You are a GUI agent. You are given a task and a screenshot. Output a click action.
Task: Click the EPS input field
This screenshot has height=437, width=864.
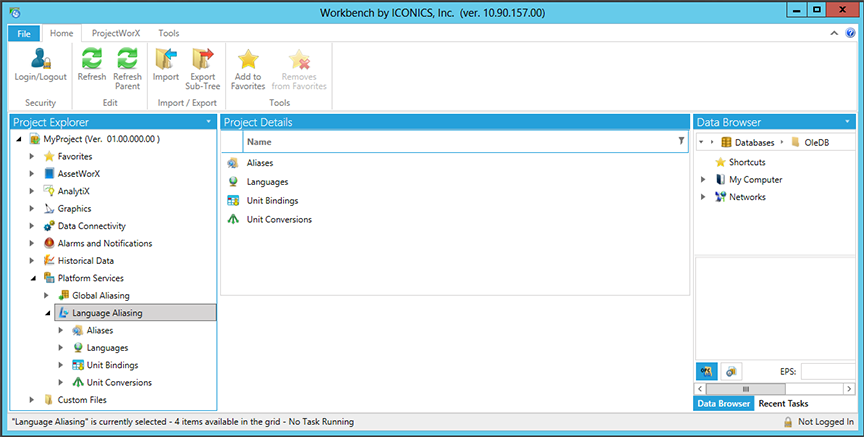(x=828, y=372)
